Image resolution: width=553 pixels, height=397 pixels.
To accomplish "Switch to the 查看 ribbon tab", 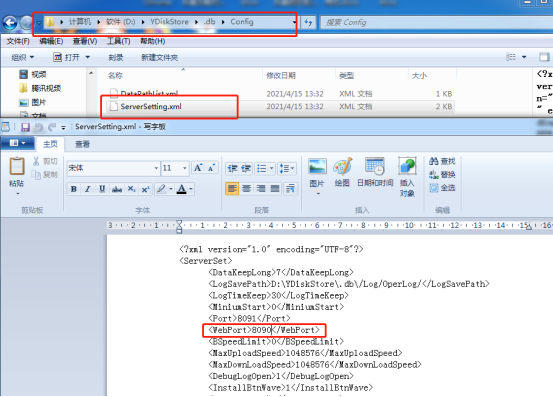I will [83, 144].
